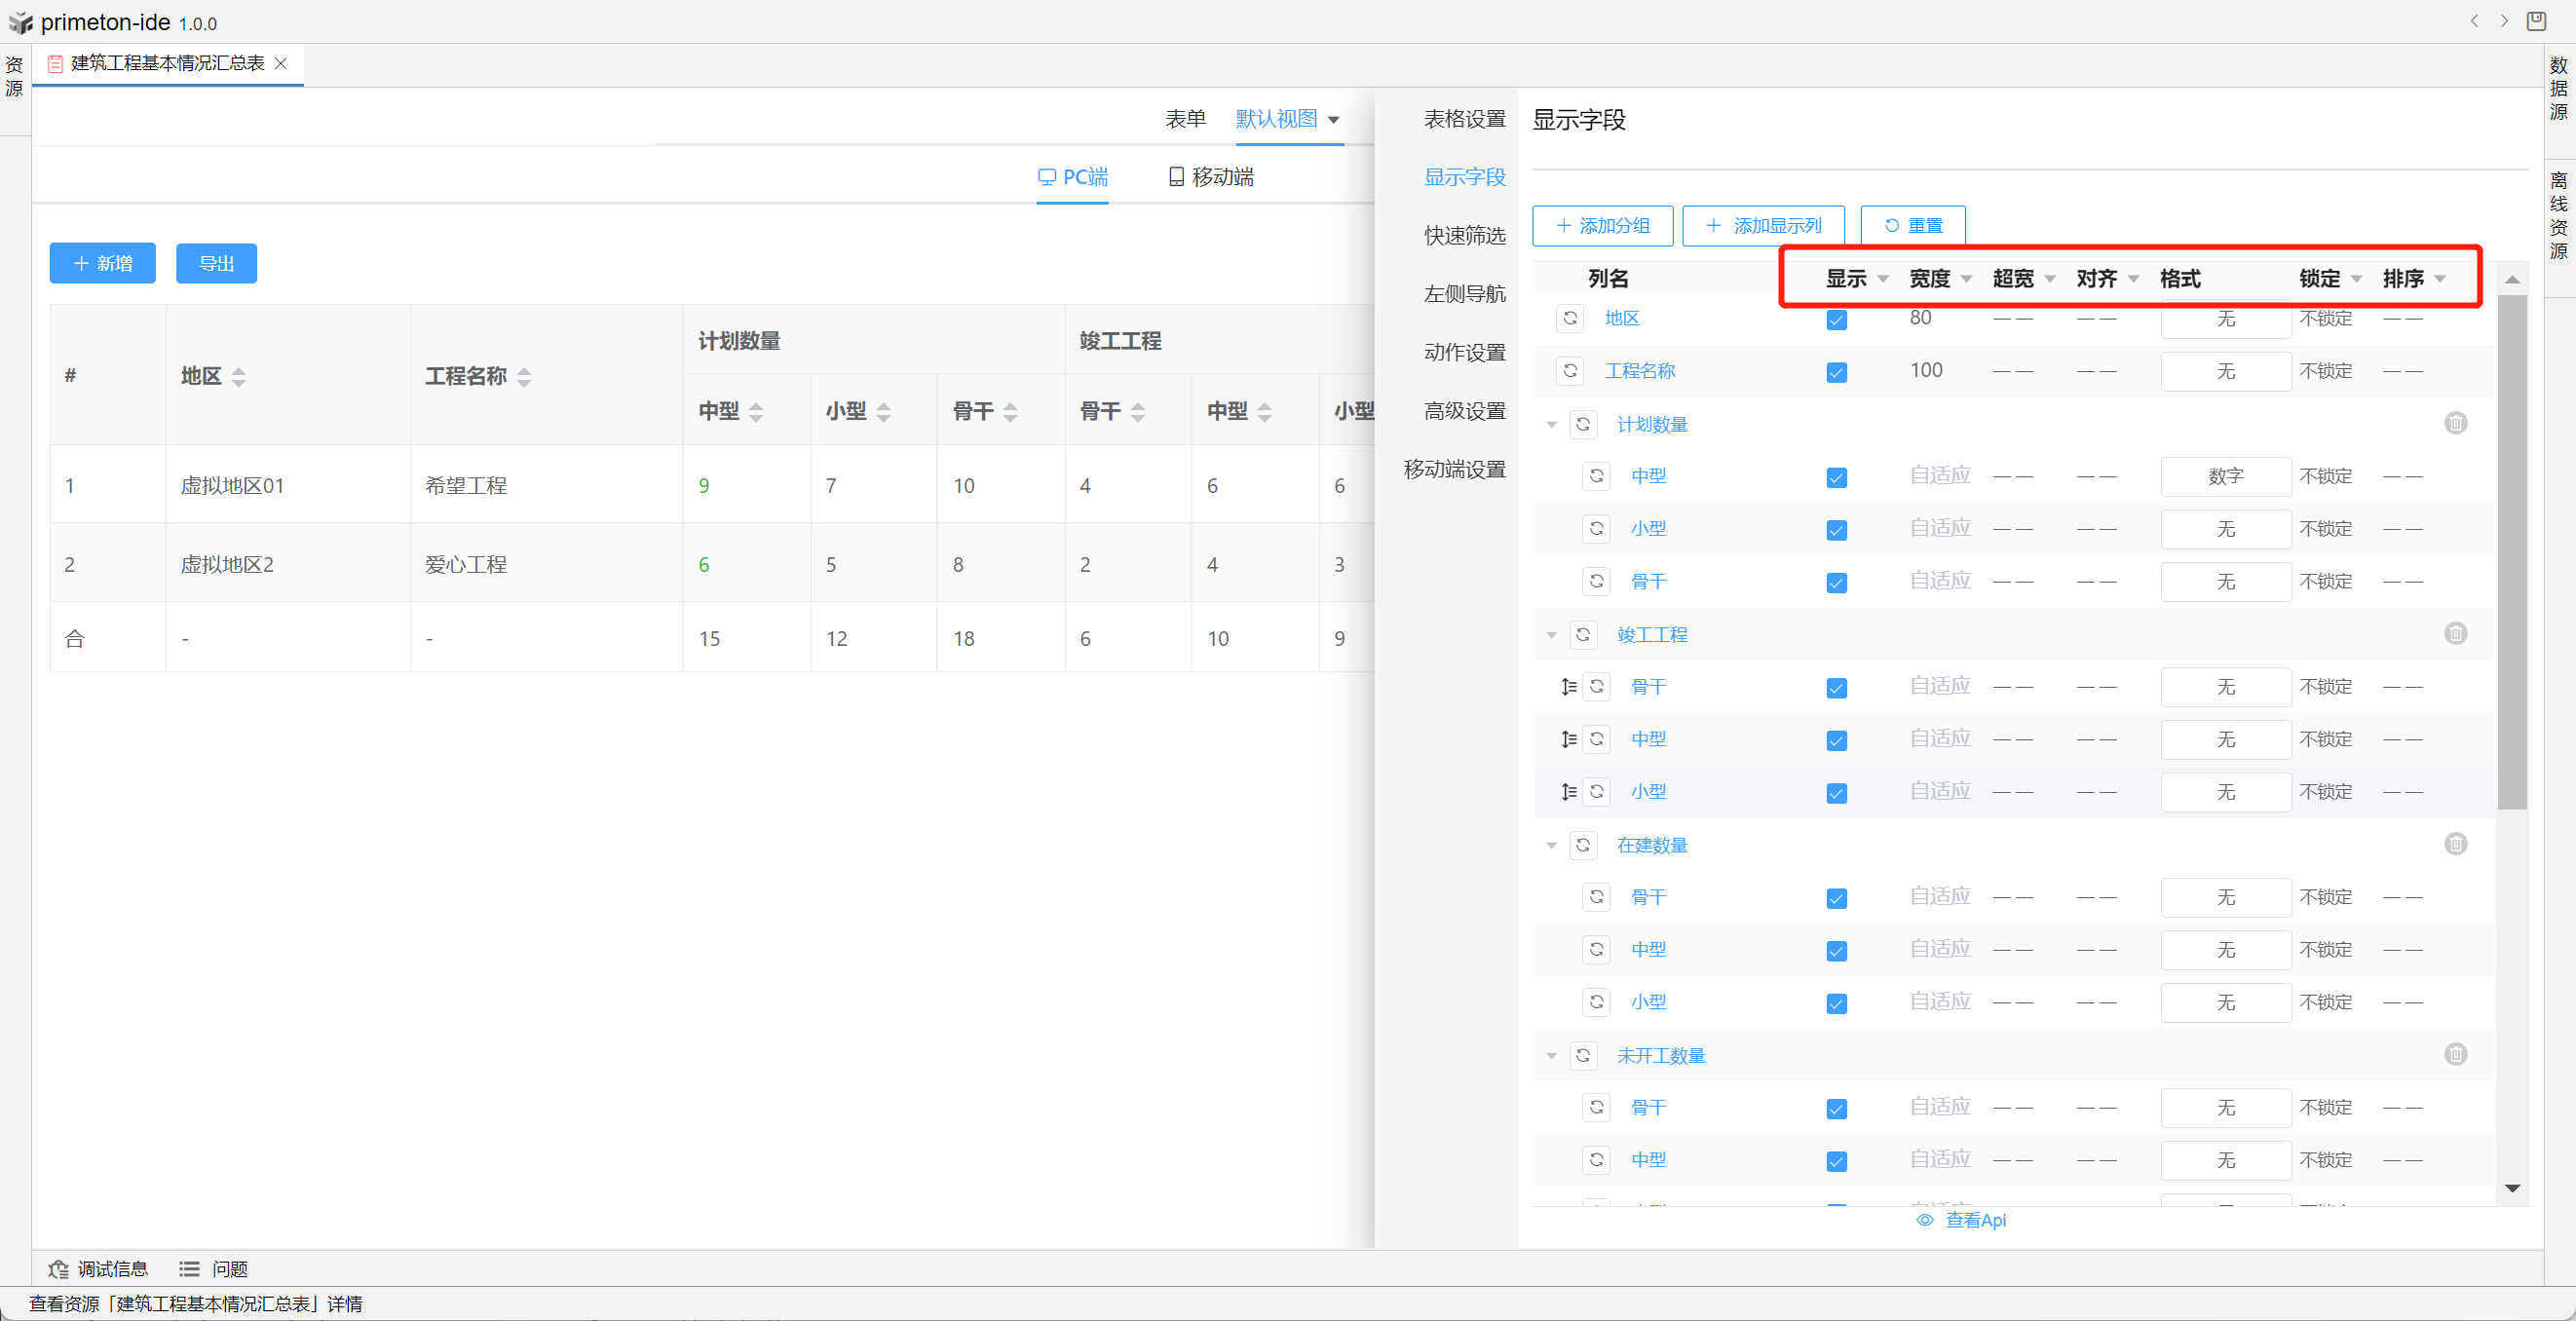
Task: Uncheck display checkbox for 地区 field
Action: click(1836, 320)
